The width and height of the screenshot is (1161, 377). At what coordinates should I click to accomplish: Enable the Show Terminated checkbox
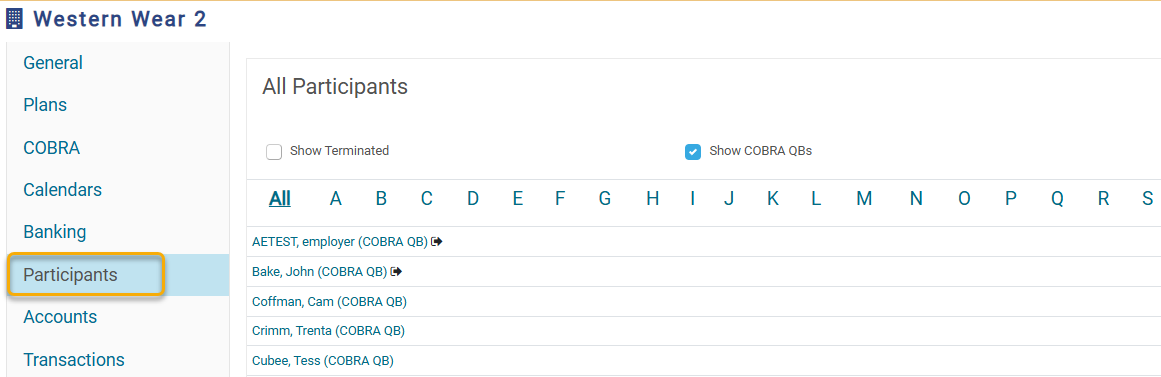tap(274, 152)
